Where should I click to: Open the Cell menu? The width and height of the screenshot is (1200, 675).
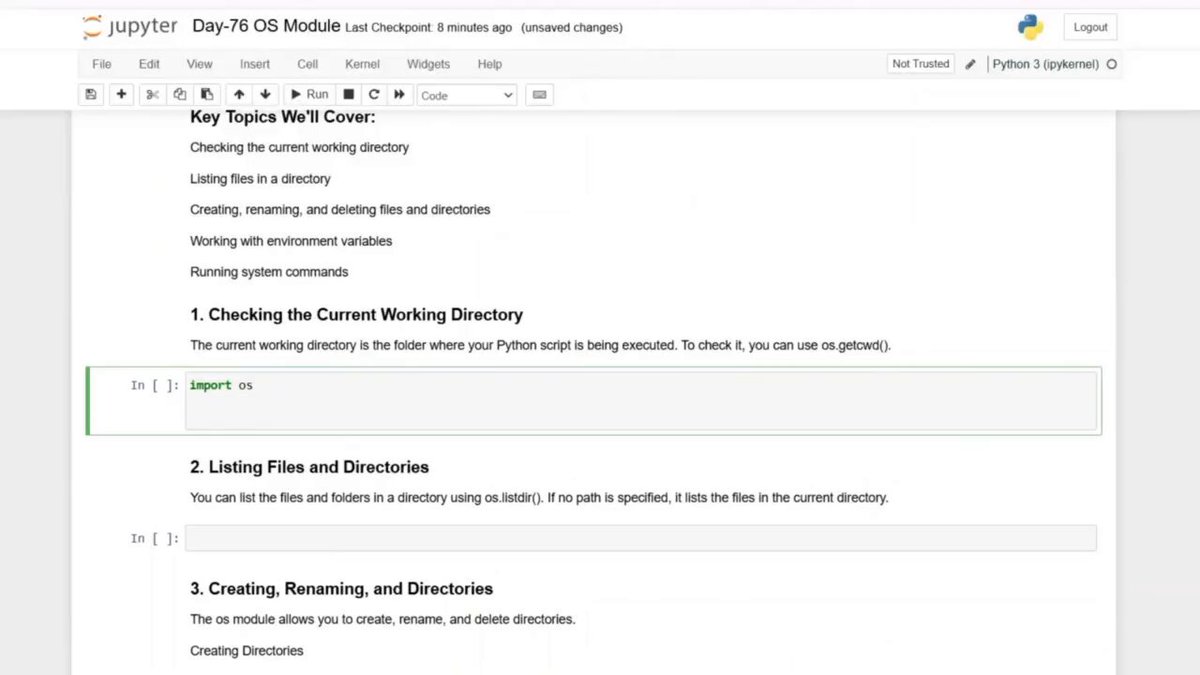308,64
